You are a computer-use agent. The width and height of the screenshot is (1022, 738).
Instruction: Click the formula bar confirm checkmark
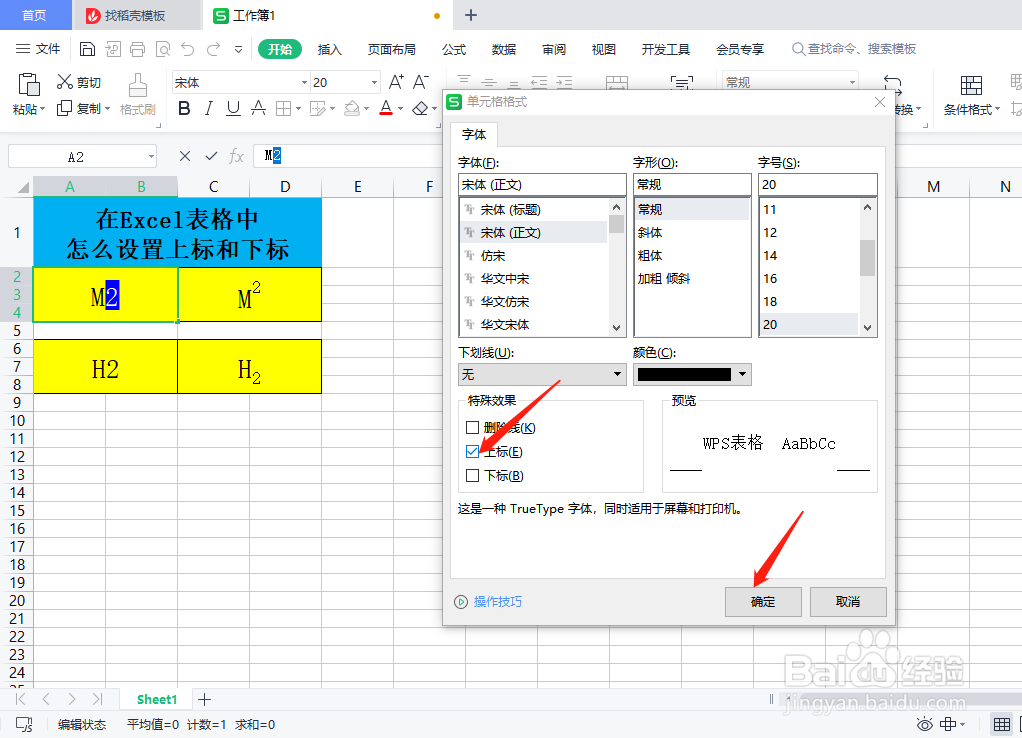click(x=211, y=156)
